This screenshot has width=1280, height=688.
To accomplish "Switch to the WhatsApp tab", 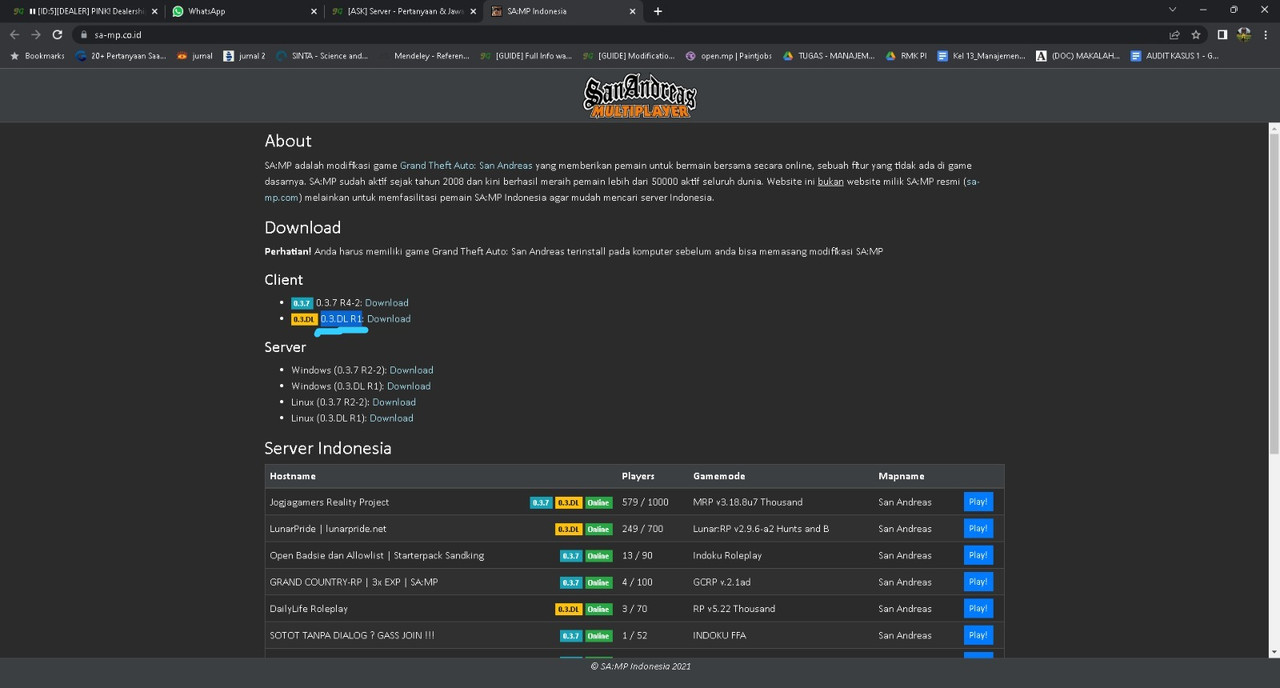I will tap(243, 11).
